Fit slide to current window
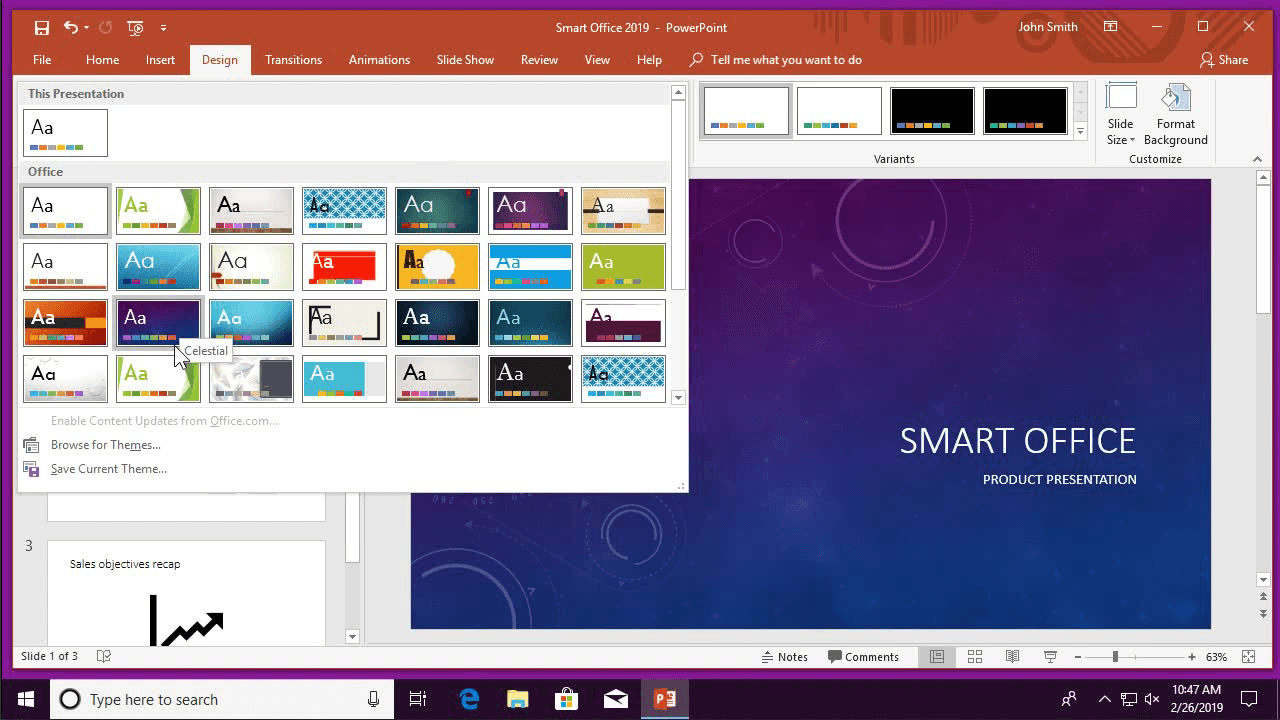1280x720 pixels. point(1247,657)
